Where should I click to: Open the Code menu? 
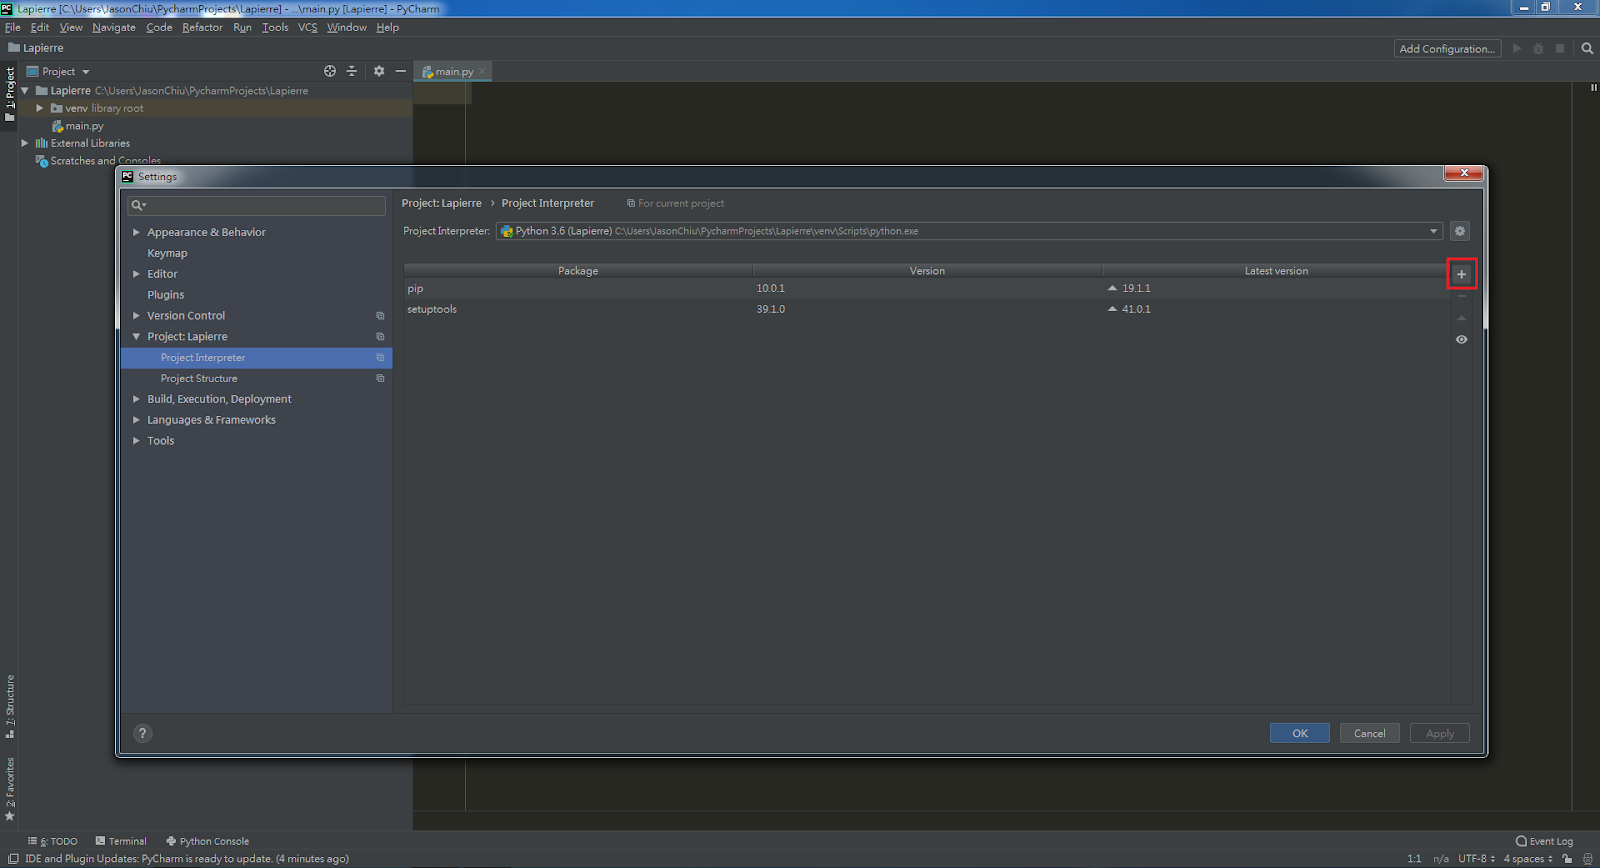pyautogui.click(x=159, y=27)
